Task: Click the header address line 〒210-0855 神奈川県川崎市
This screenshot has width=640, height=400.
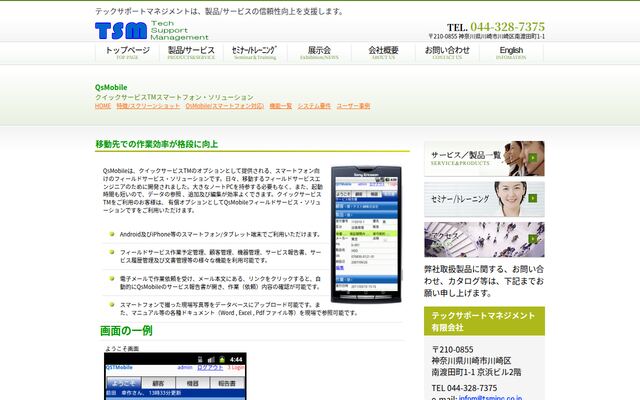Action: tap(486, 36)
